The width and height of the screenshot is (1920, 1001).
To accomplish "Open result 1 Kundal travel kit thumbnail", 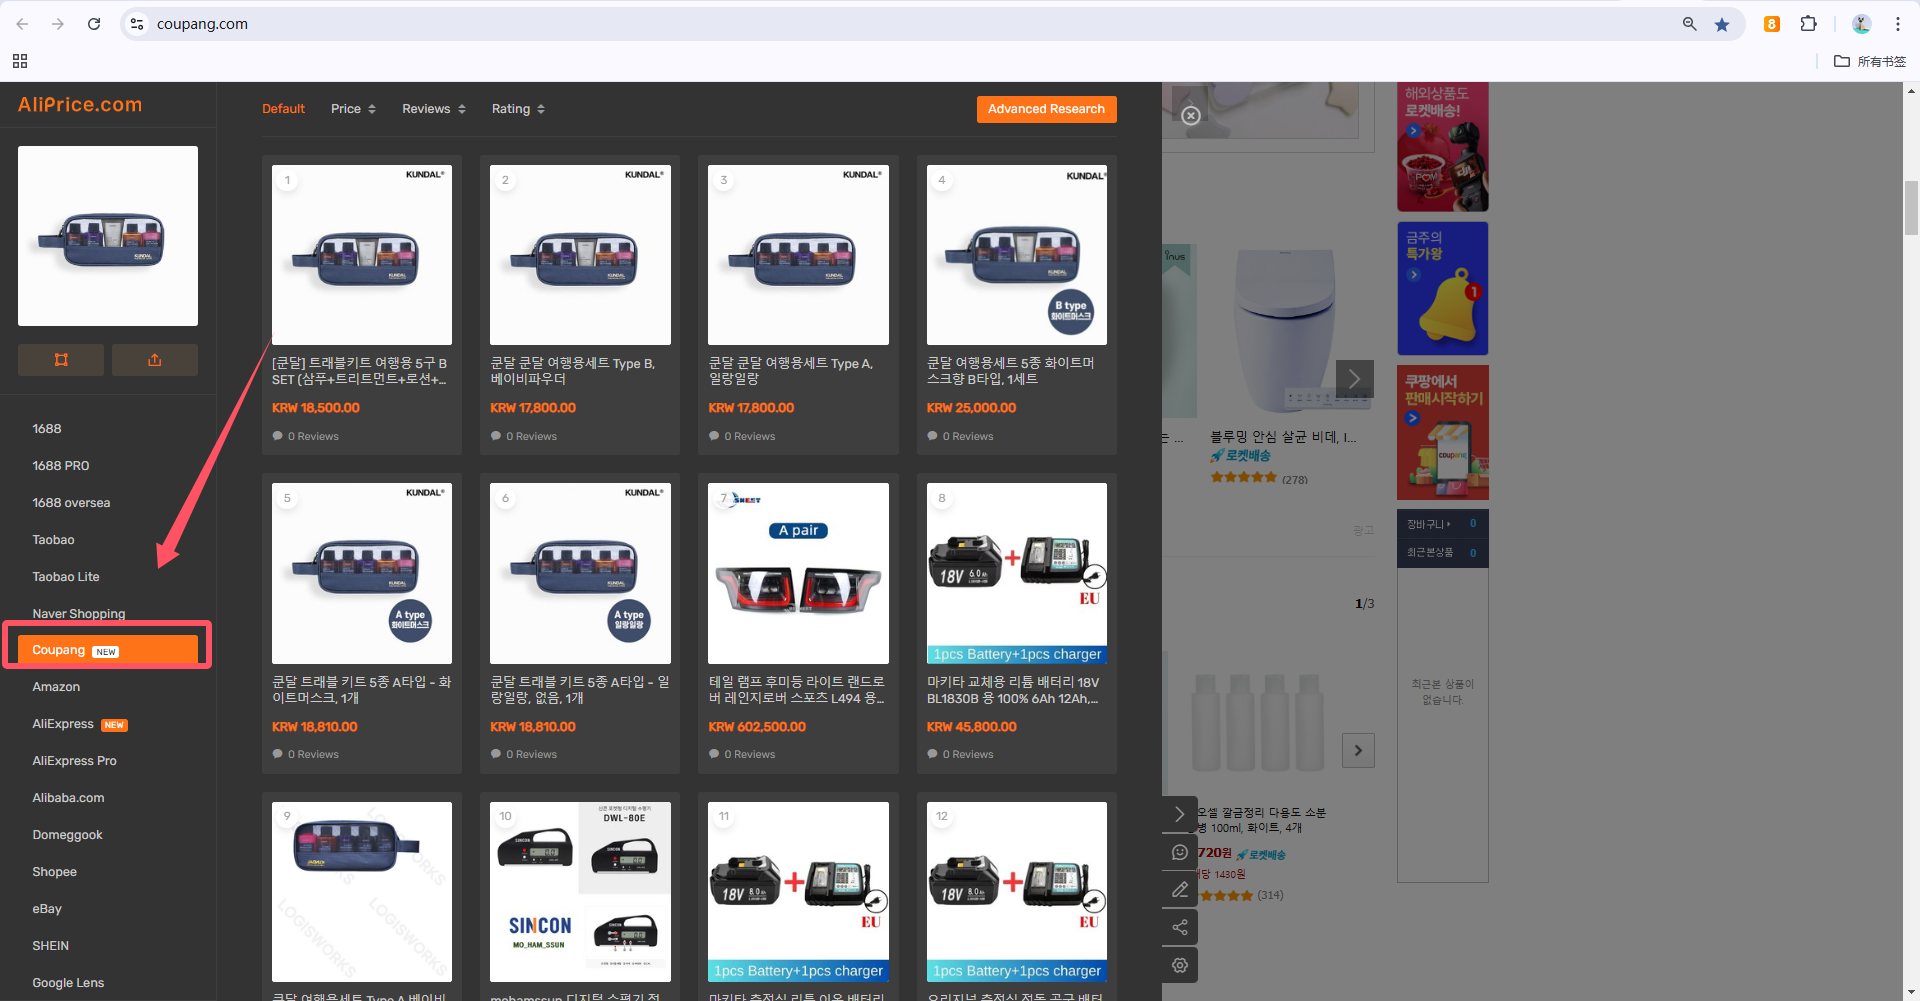I will pyautogui.click(x=362, y=255).
